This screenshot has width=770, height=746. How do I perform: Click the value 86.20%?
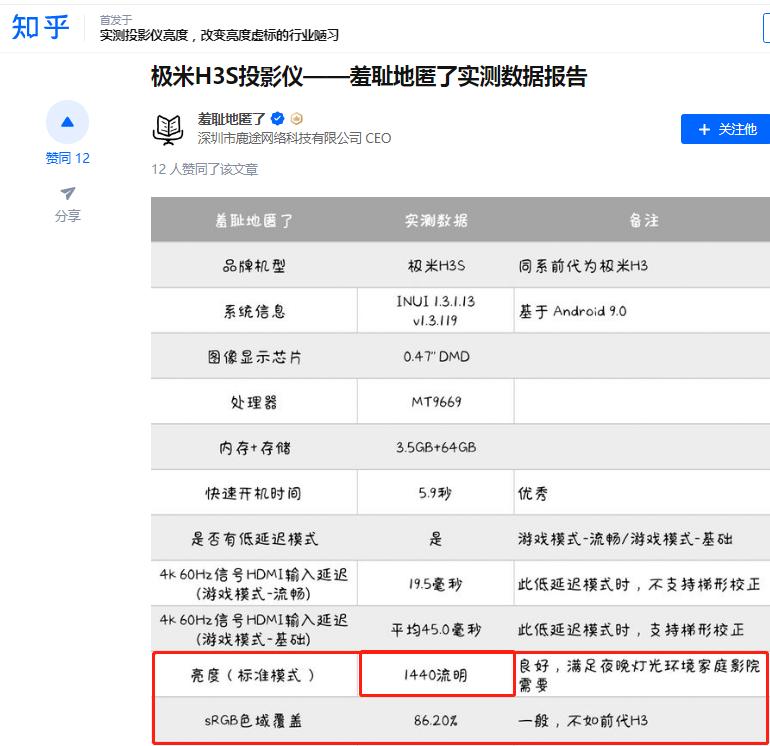(x=436, y=720)
